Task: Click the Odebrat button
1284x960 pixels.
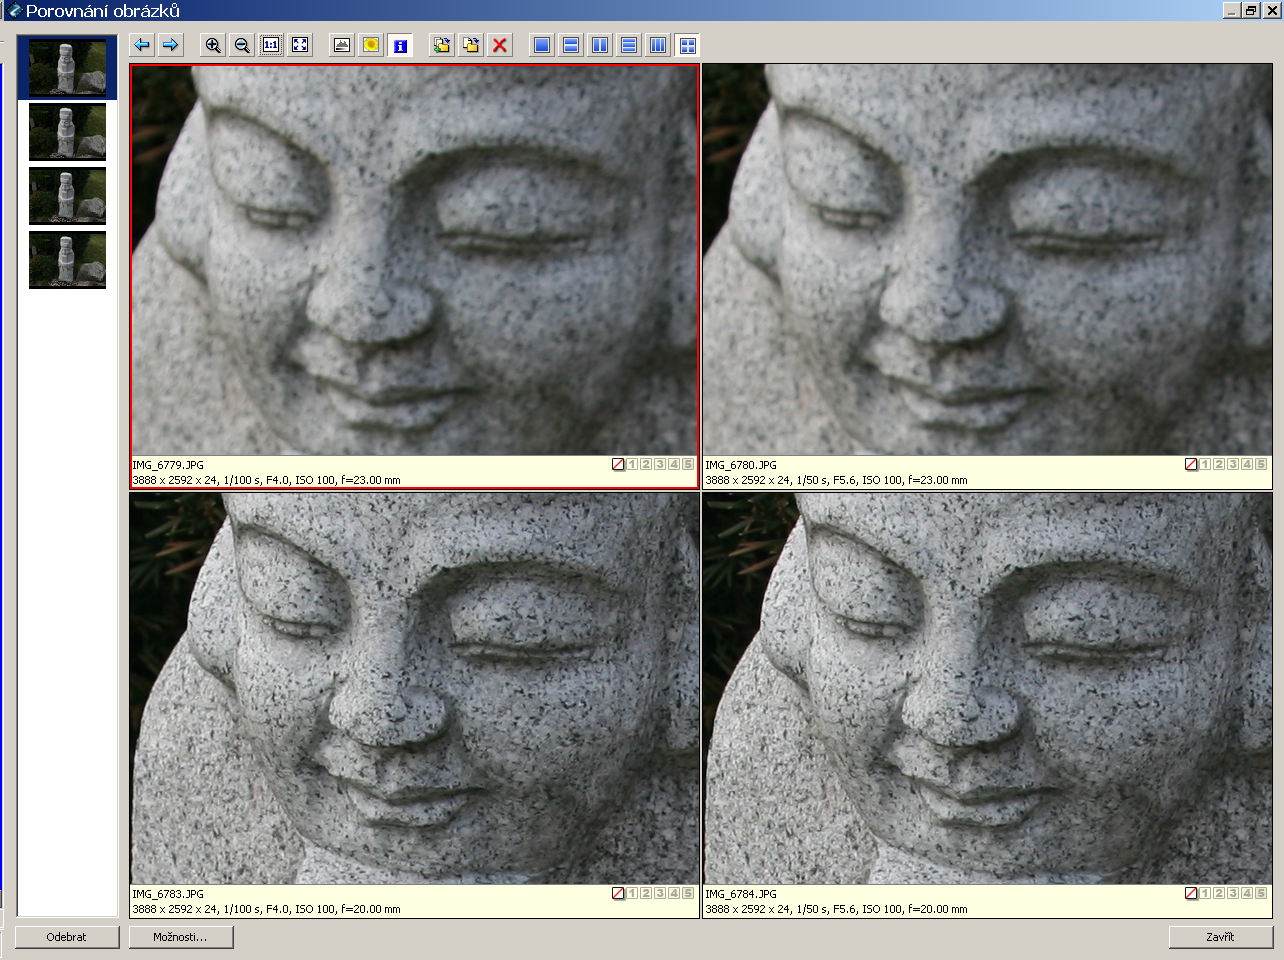Action: pos(67,937)
